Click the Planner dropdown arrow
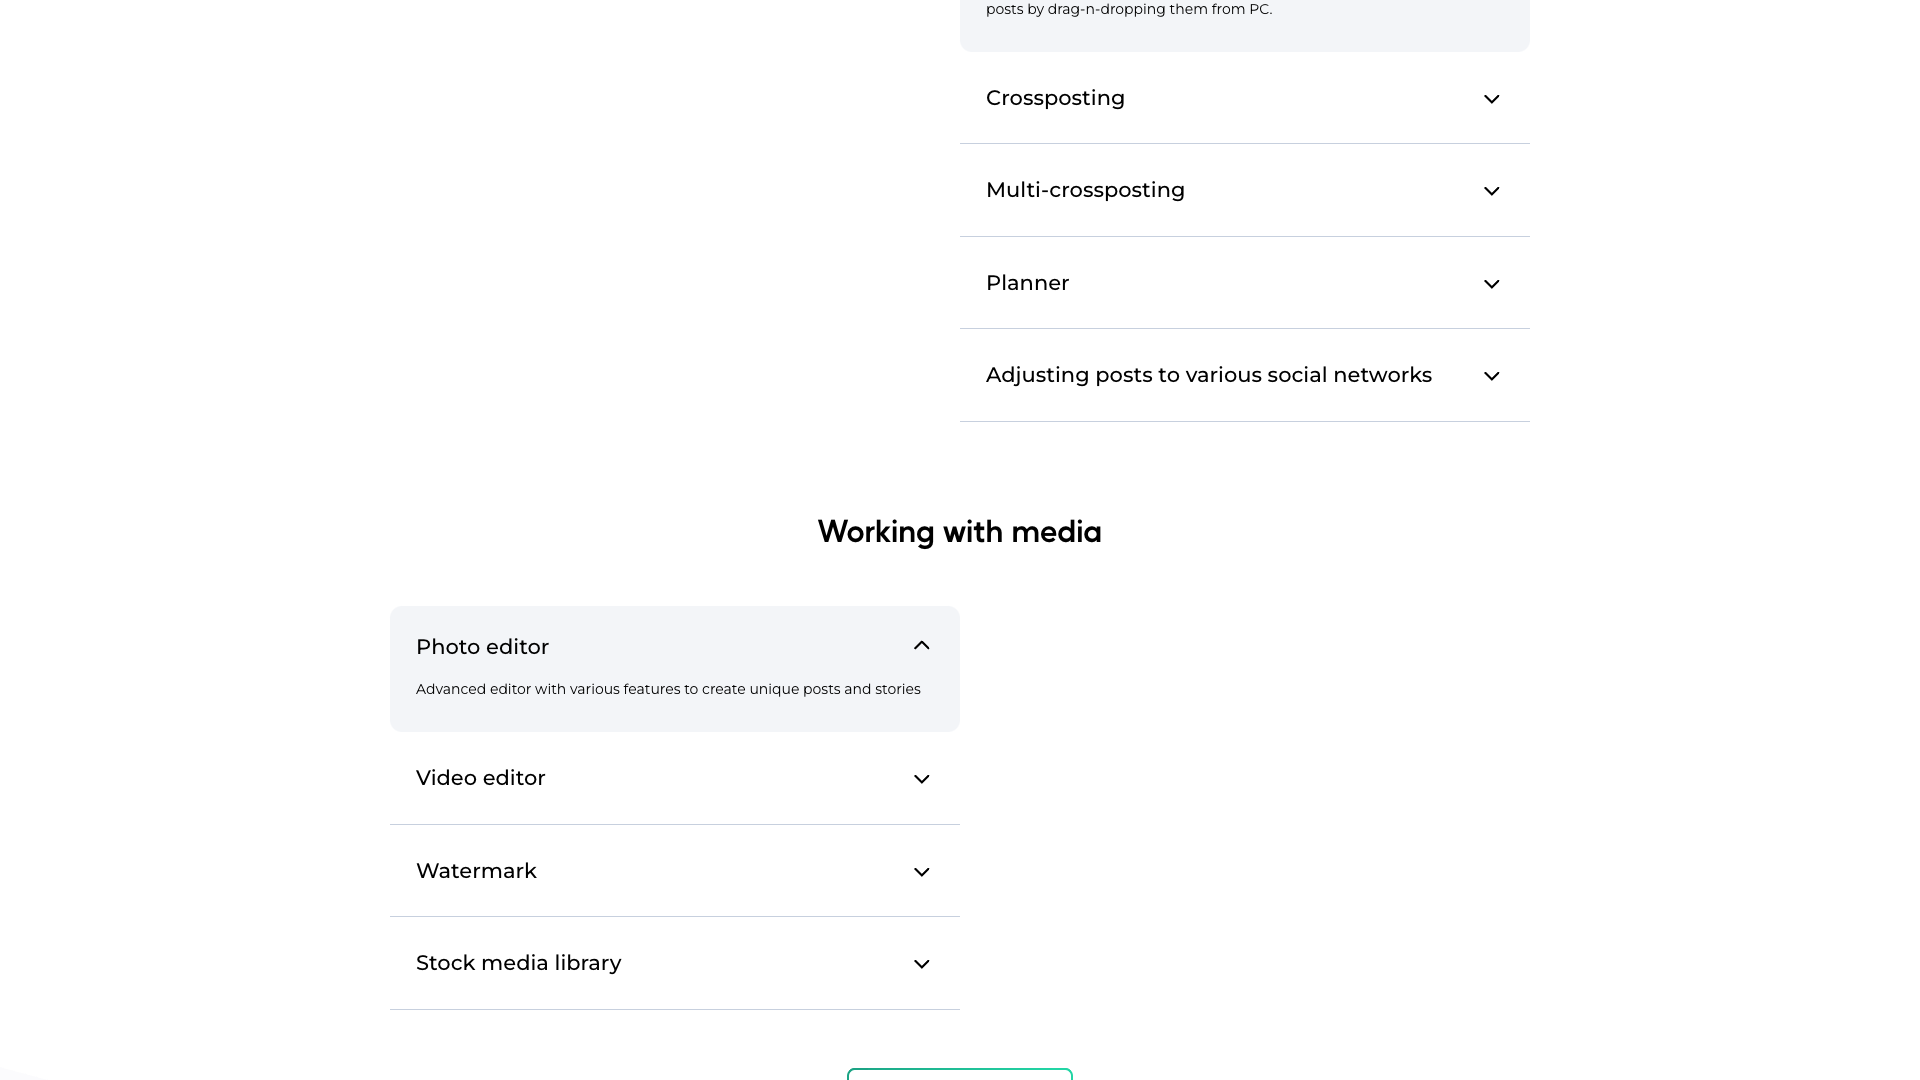The height and width of the screenshot is (1080, 1920). (x=1491, y=284)
